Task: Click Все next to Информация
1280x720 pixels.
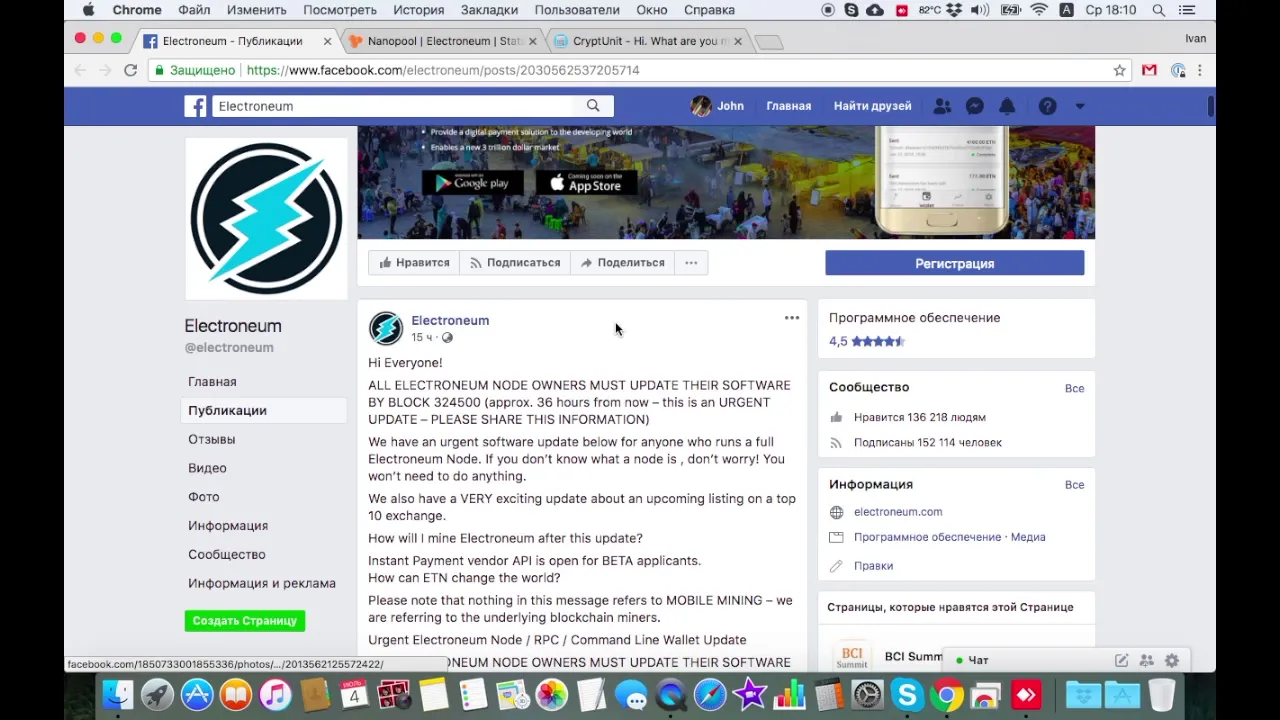Action: point(1074,485)
